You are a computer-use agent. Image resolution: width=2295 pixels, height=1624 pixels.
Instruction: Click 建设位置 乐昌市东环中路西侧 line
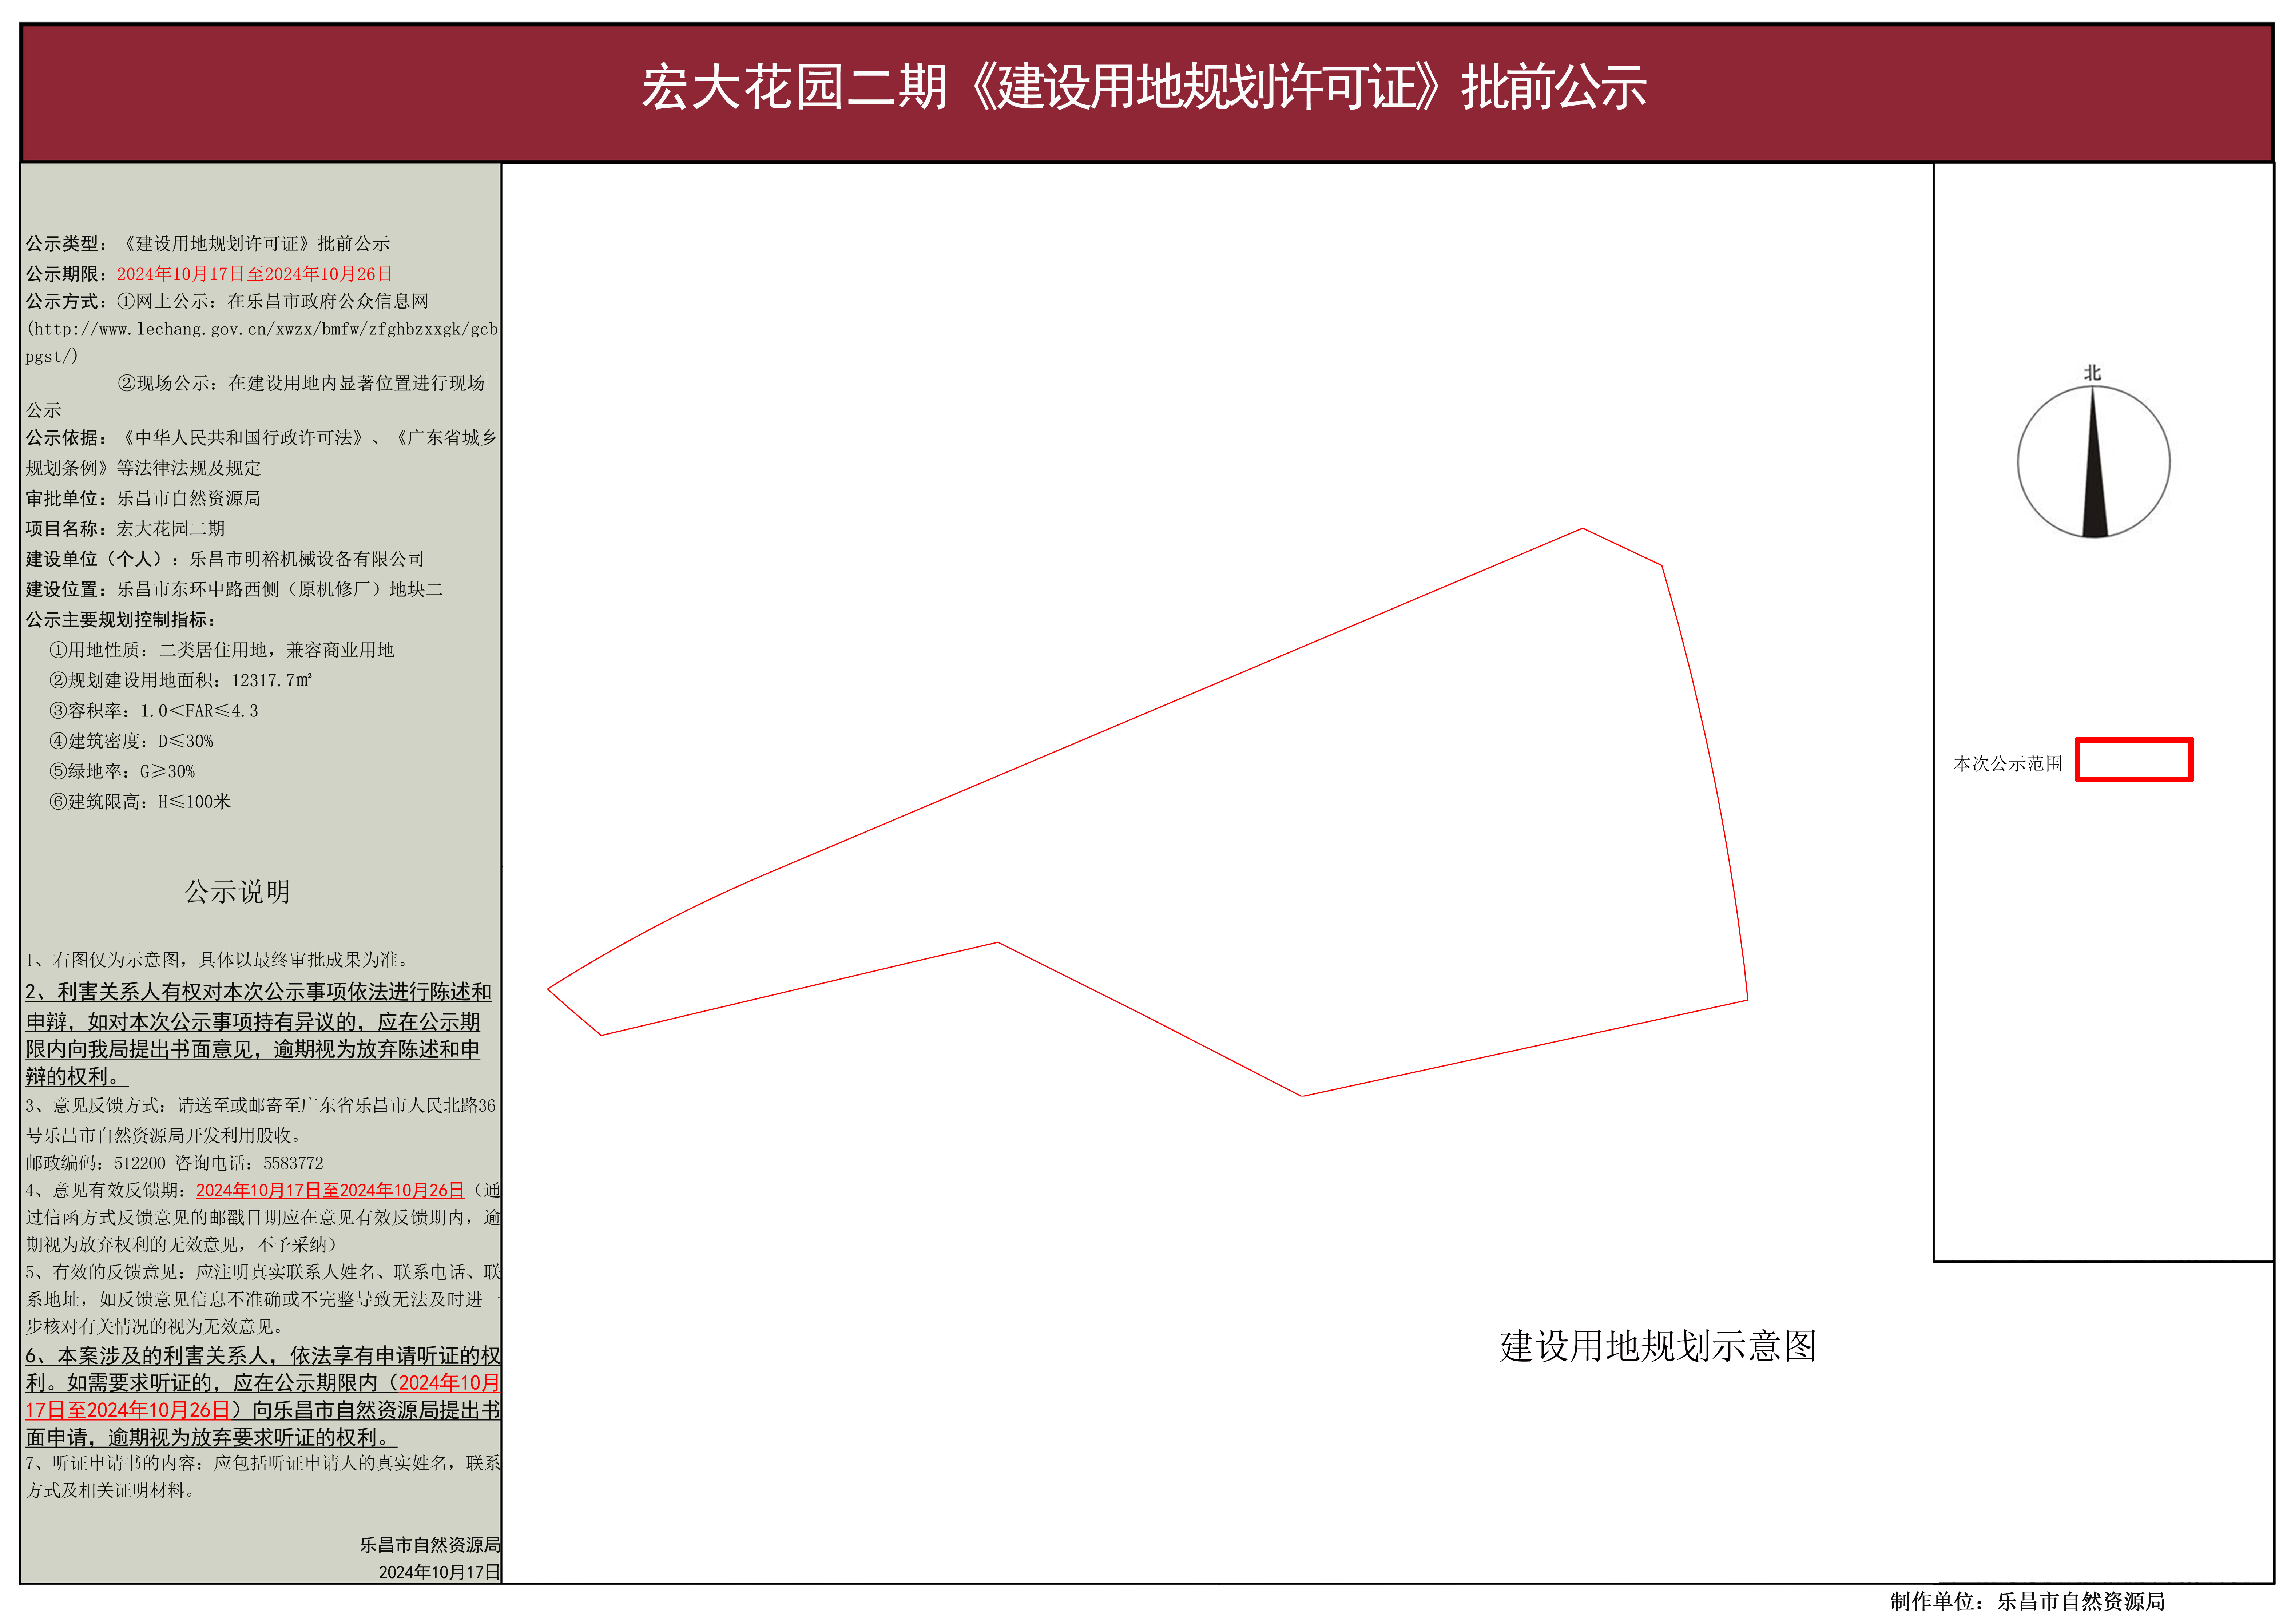[234, 590]
